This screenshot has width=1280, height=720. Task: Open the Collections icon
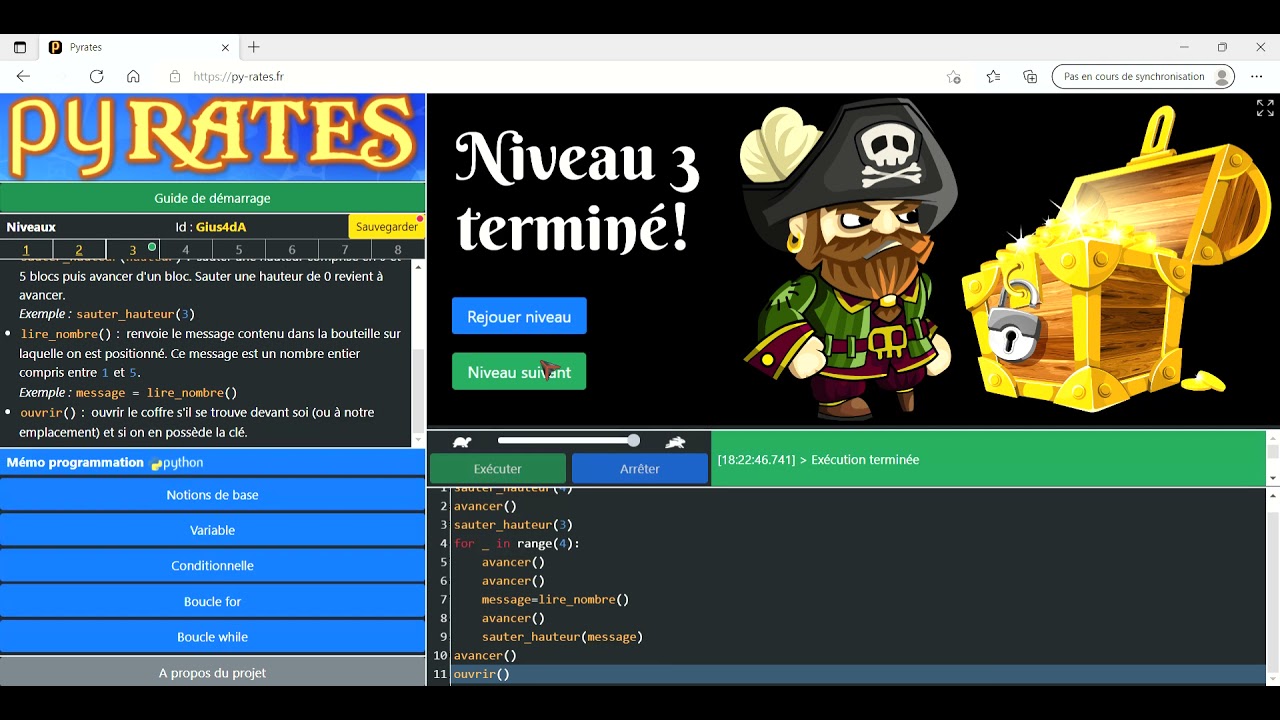click(x=1030, y=76)
